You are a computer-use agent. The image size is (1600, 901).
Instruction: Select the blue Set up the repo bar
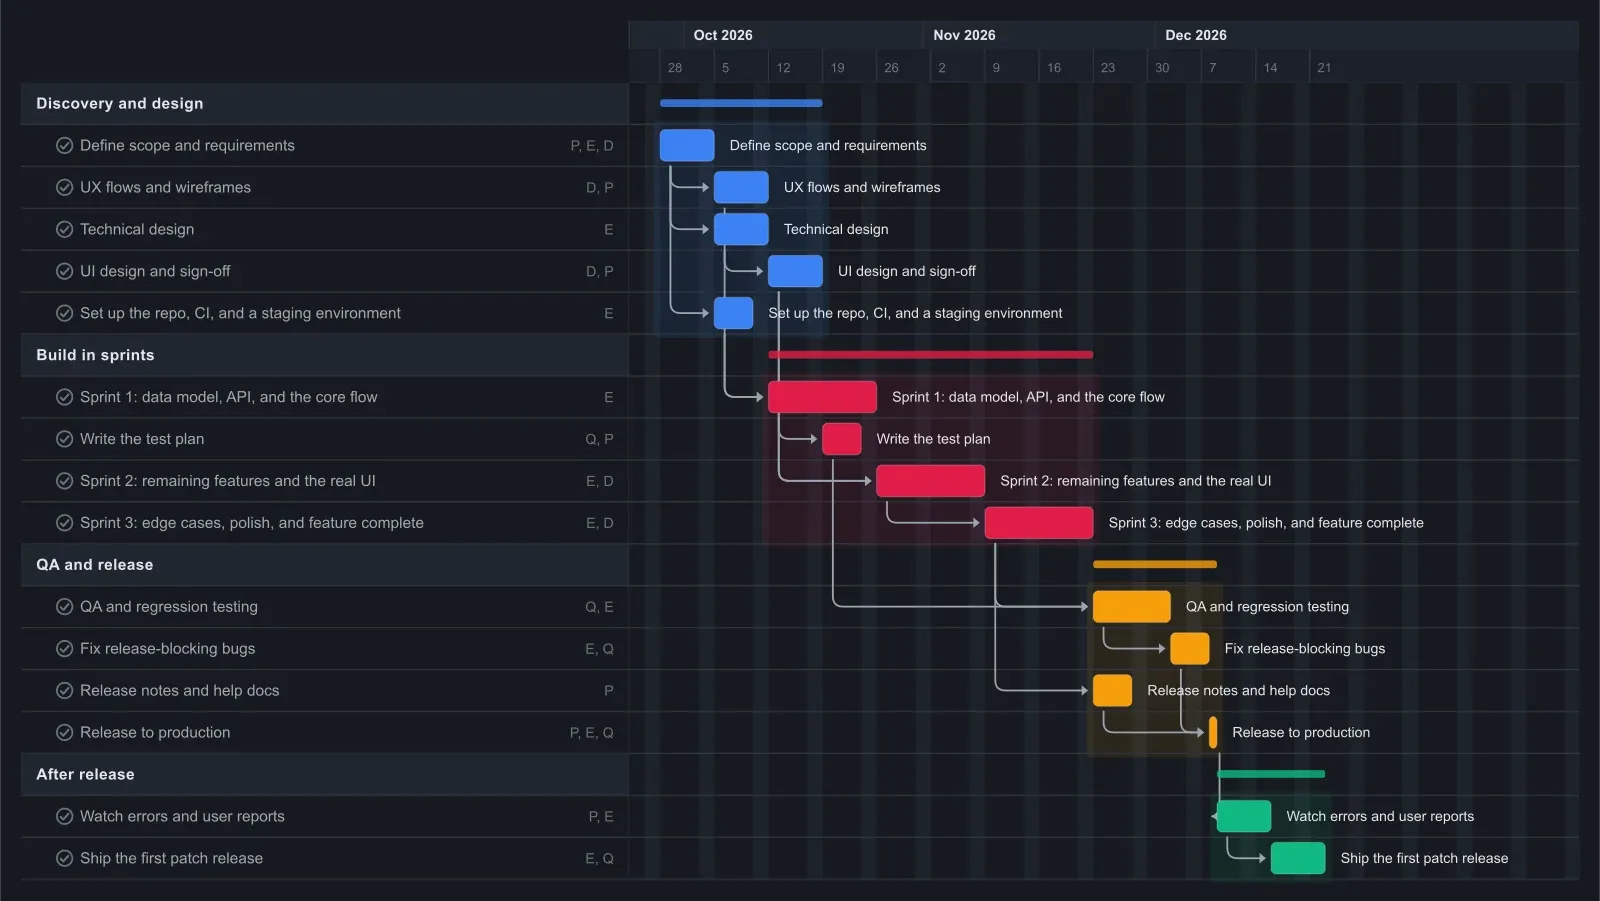[733, 314]
